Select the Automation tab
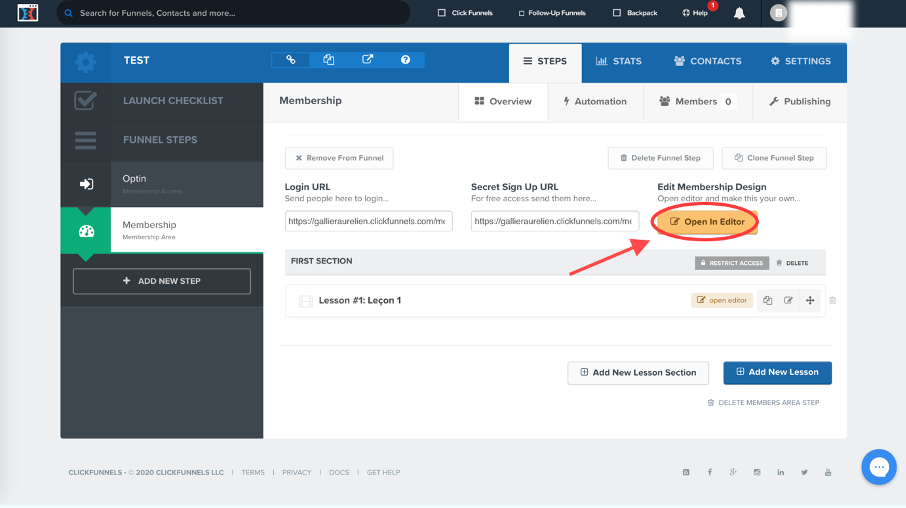Image resolution: width=906 pixels, height=508 pixels. (x=595, y=102)
